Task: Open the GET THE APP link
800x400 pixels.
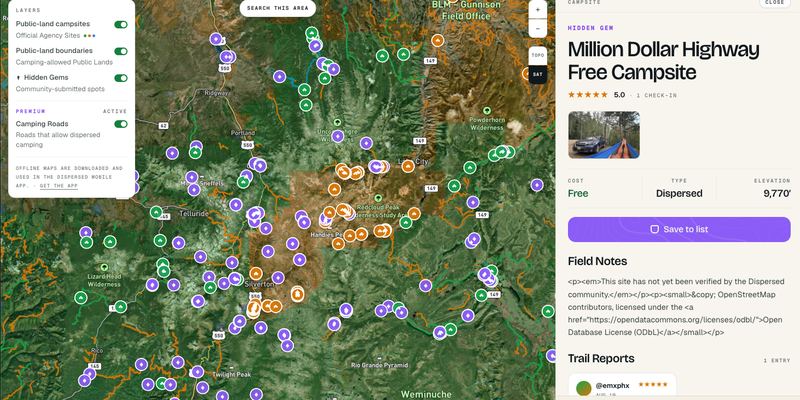Action: point(59,186)
